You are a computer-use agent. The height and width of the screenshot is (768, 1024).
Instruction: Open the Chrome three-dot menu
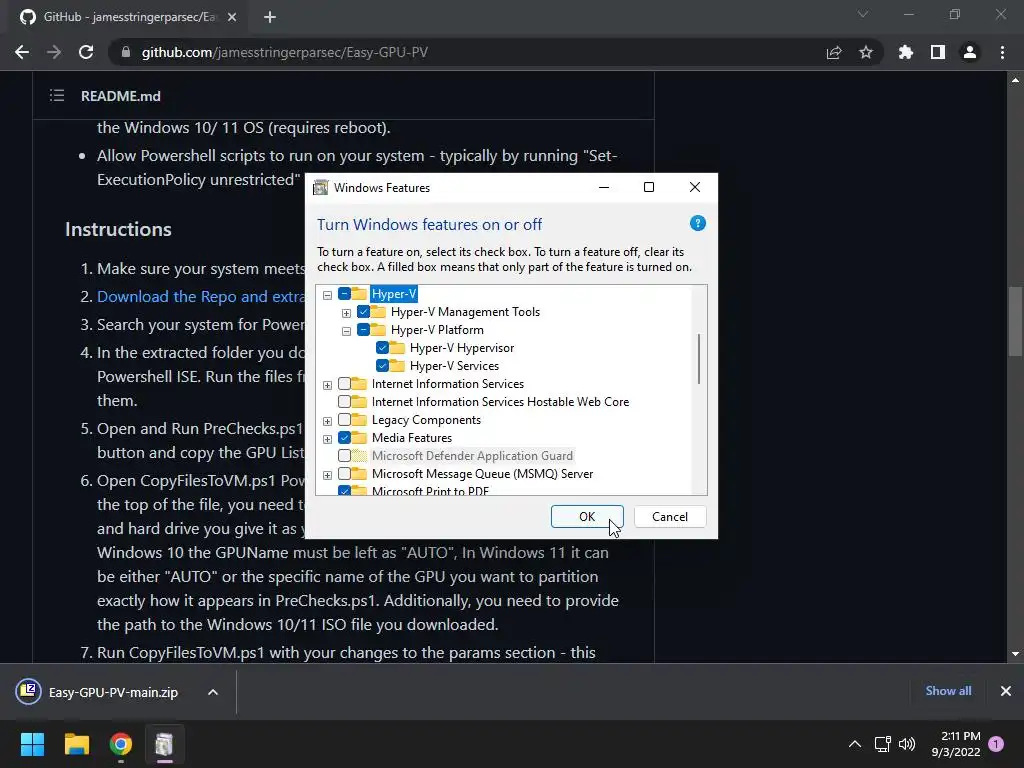coord(1002,52)
